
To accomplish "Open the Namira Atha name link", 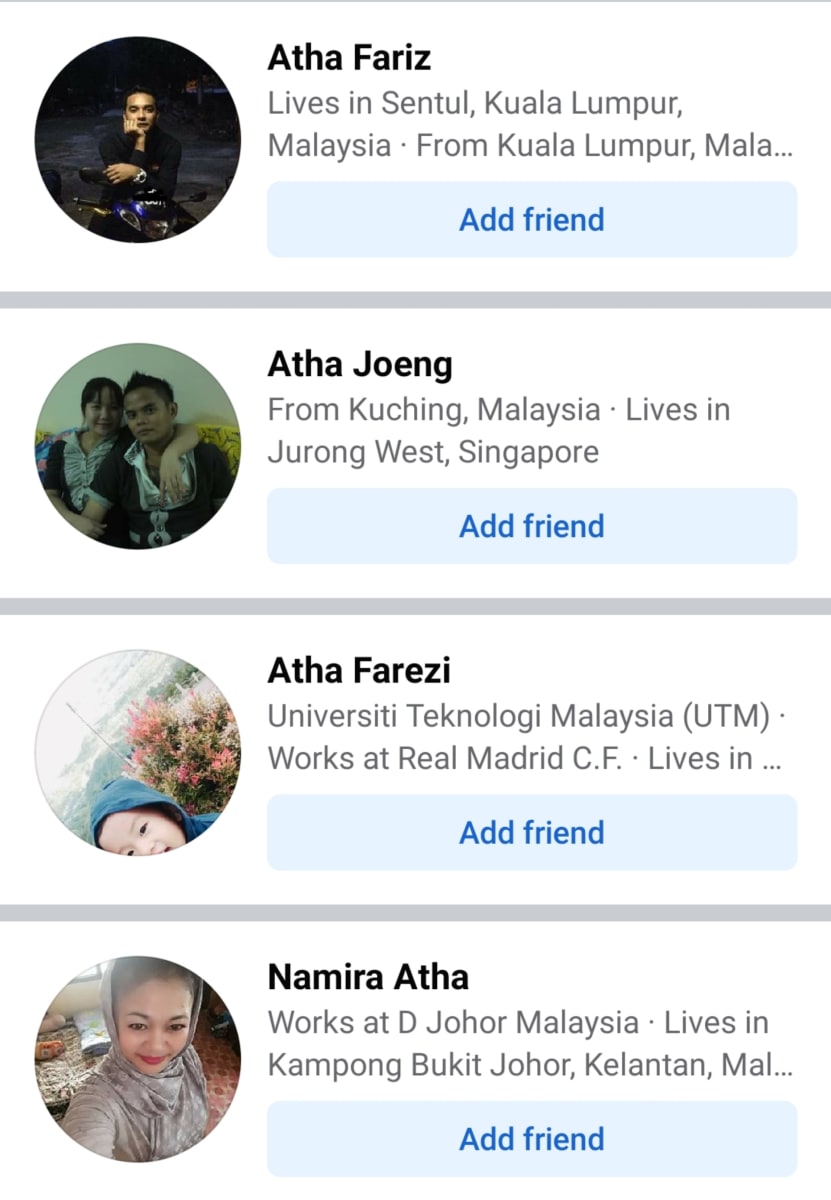I will (368, 977).
